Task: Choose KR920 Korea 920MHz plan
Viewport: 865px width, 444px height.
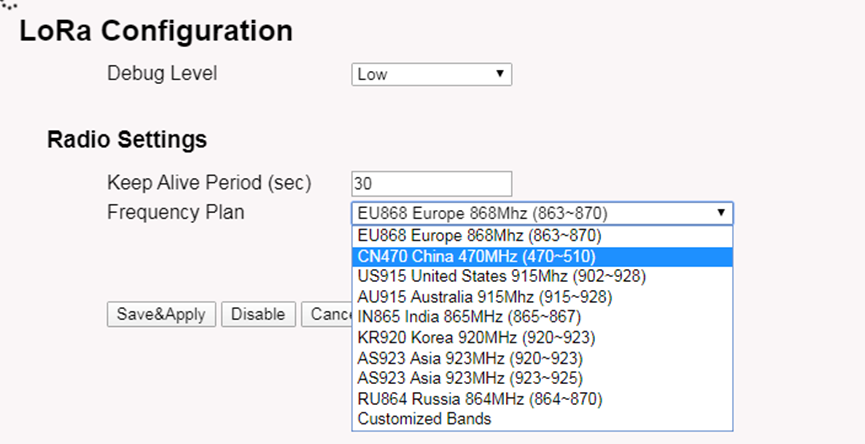Action: pyautogui.click(x=542, y=338)
